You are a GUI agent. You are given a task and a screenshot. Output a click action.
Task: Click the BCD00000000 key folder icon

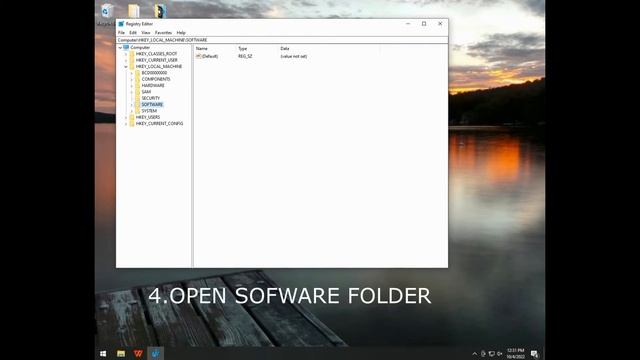[x=138, y=73]
